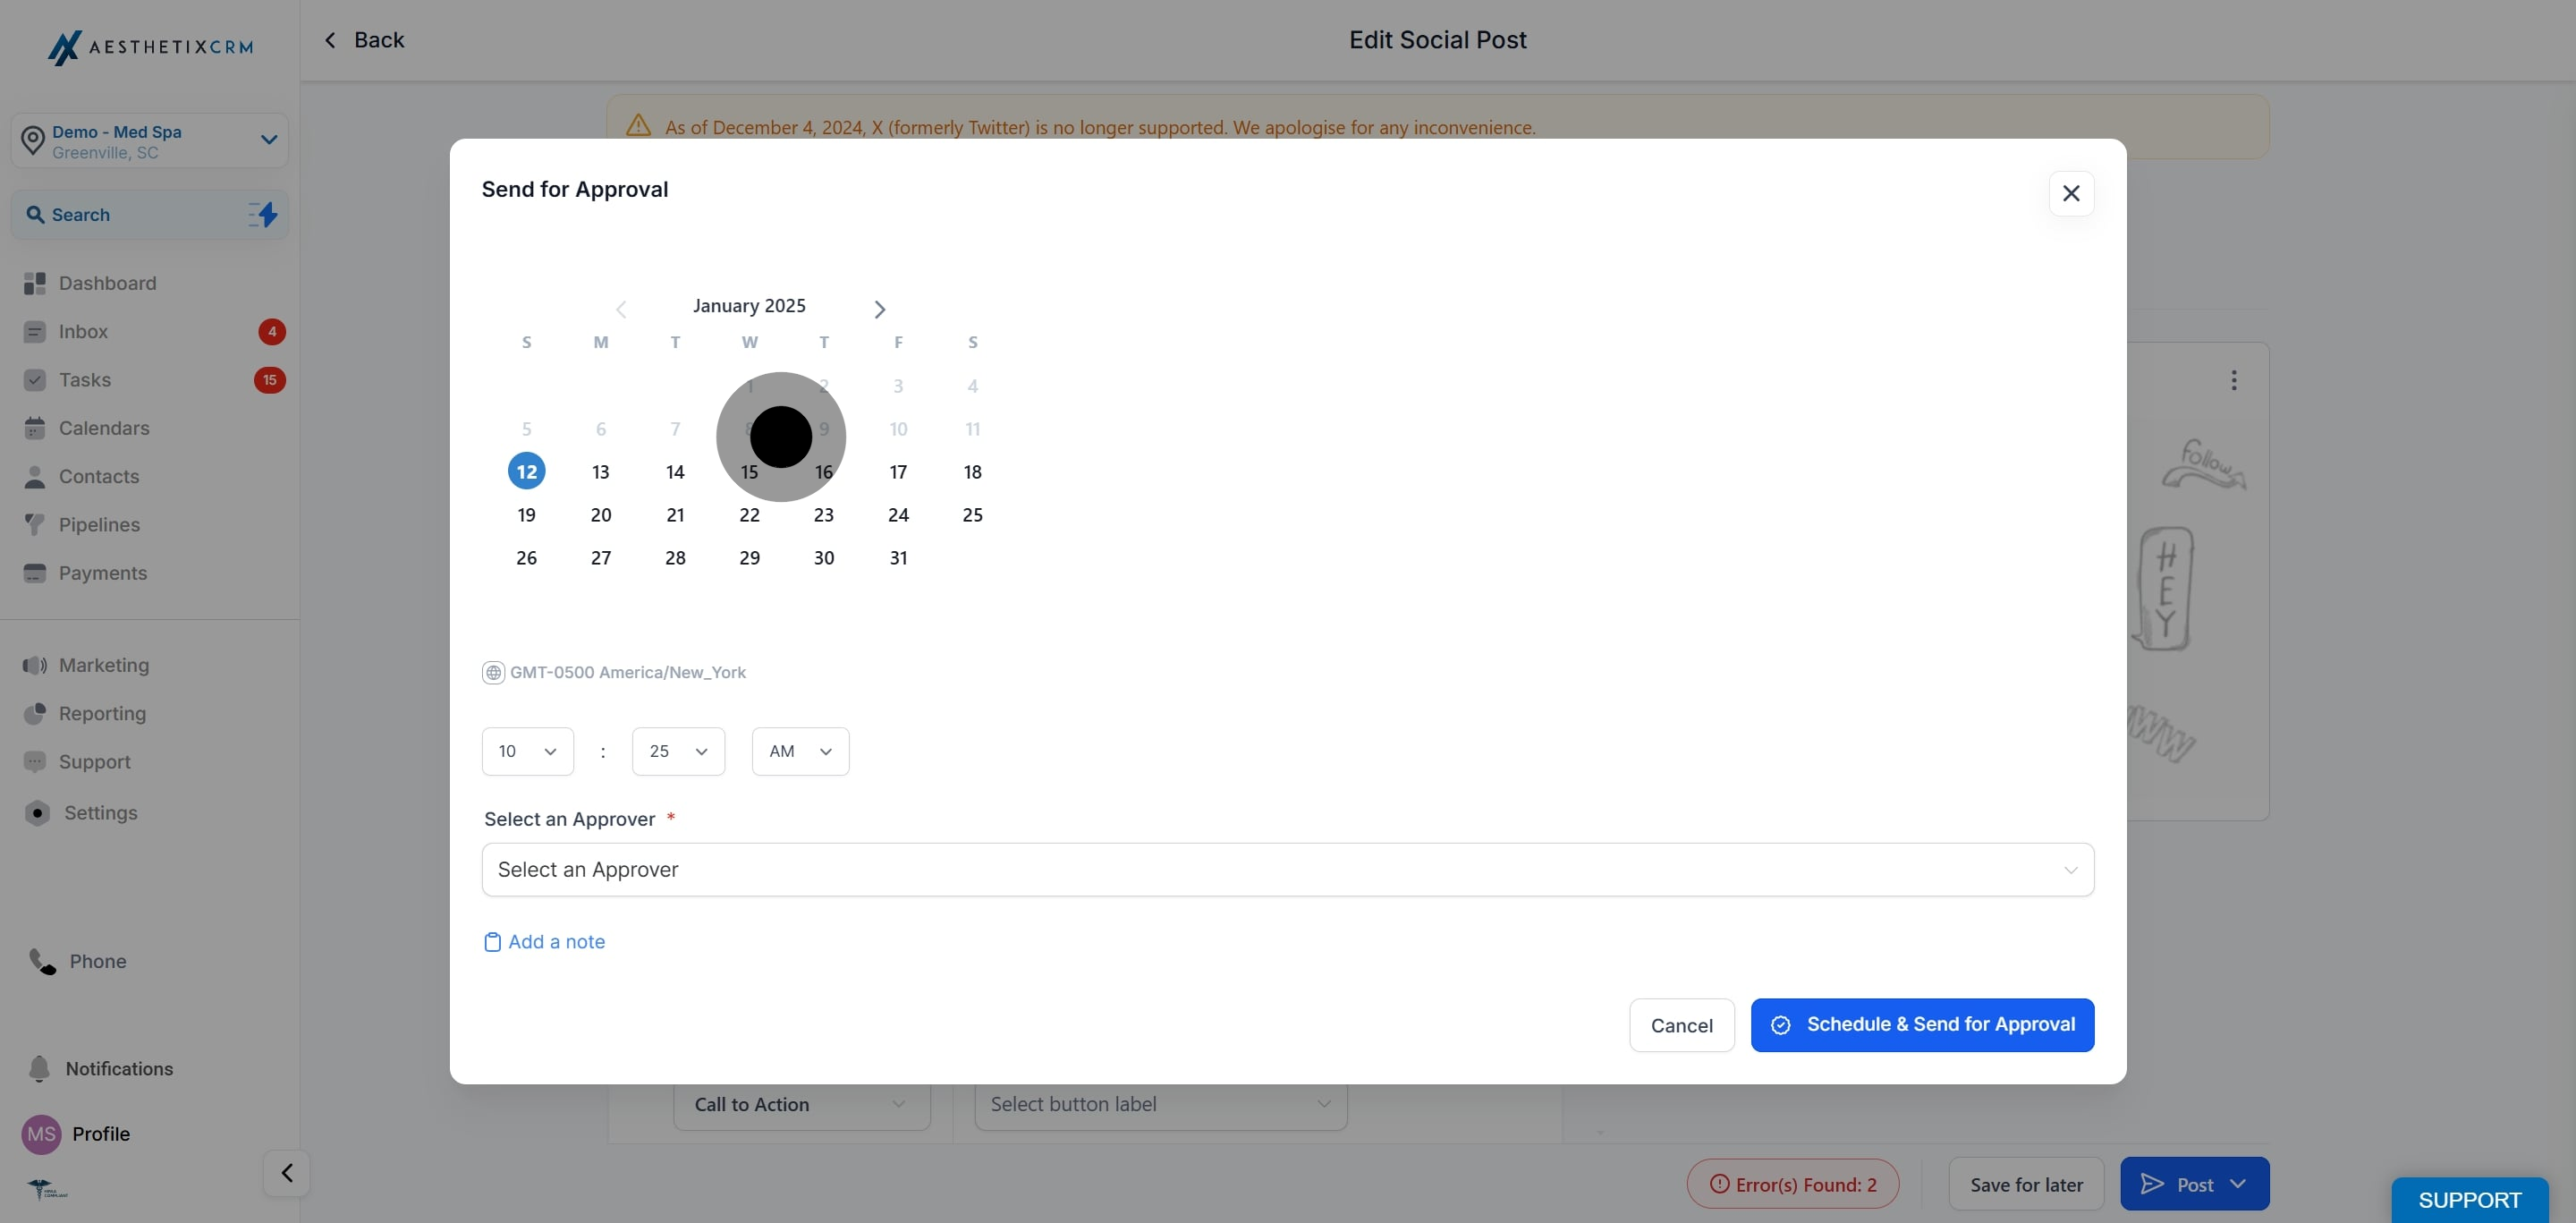
Task: Expand the minutes dropdown showing 25
Action: point(678,751)
